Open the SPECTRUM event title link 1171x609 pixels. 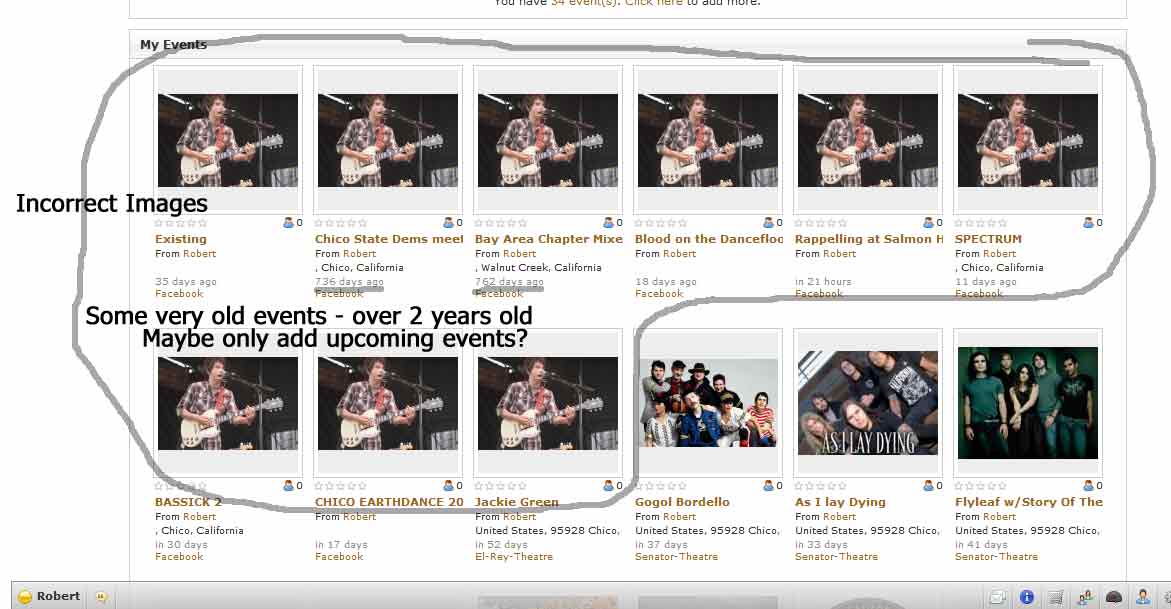pyautogui.click(x=988, y=239)
